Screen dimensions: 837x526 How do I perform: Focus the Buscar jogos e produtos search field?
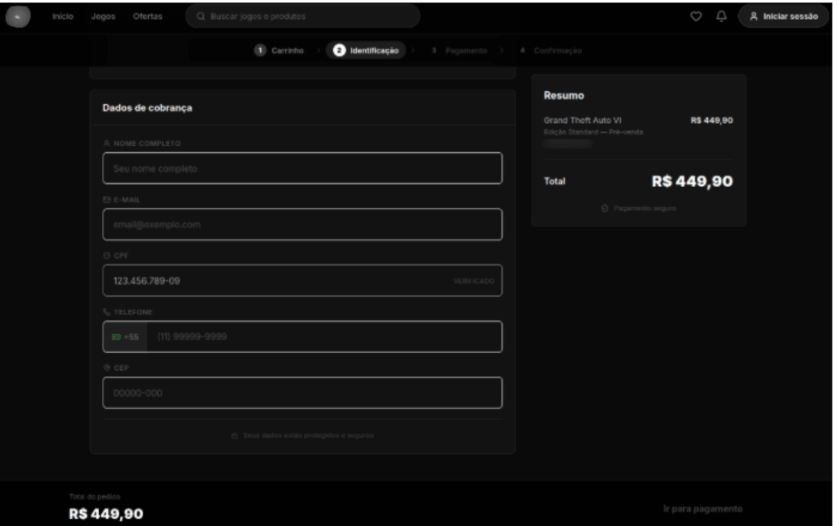[x=303, y=17]
